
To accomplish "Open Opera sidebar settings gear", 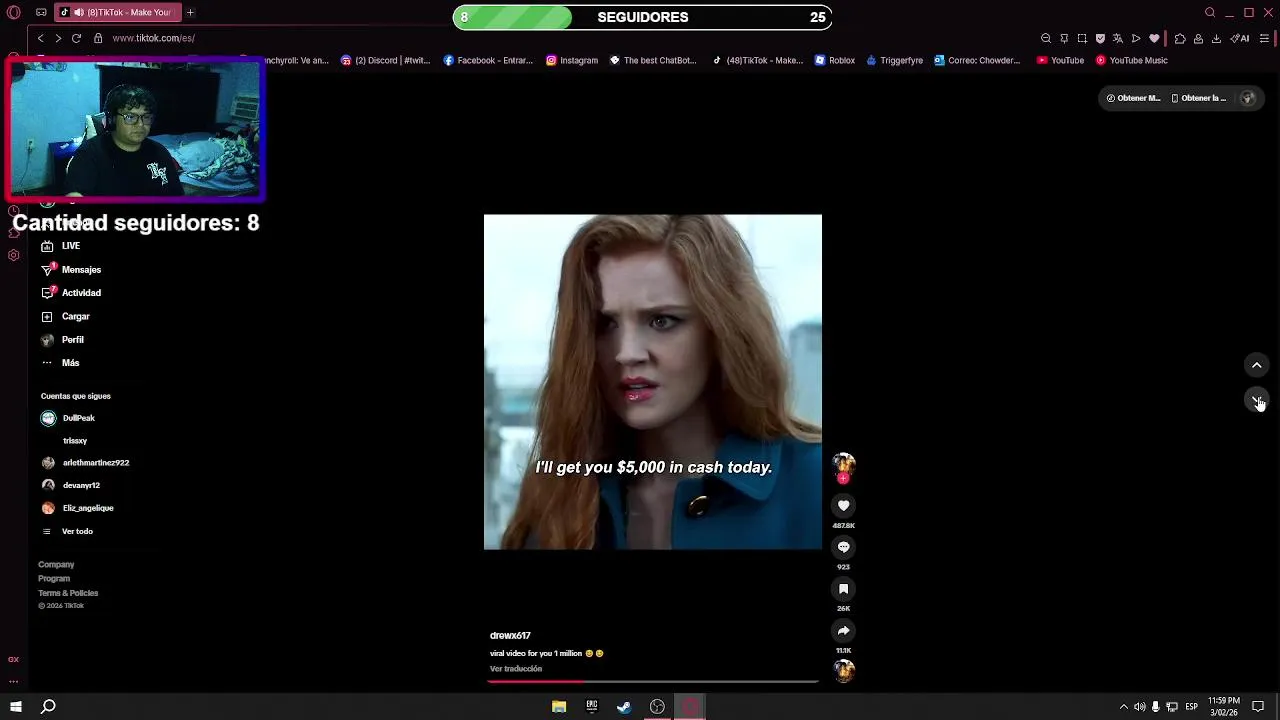I will click(13, 255).
